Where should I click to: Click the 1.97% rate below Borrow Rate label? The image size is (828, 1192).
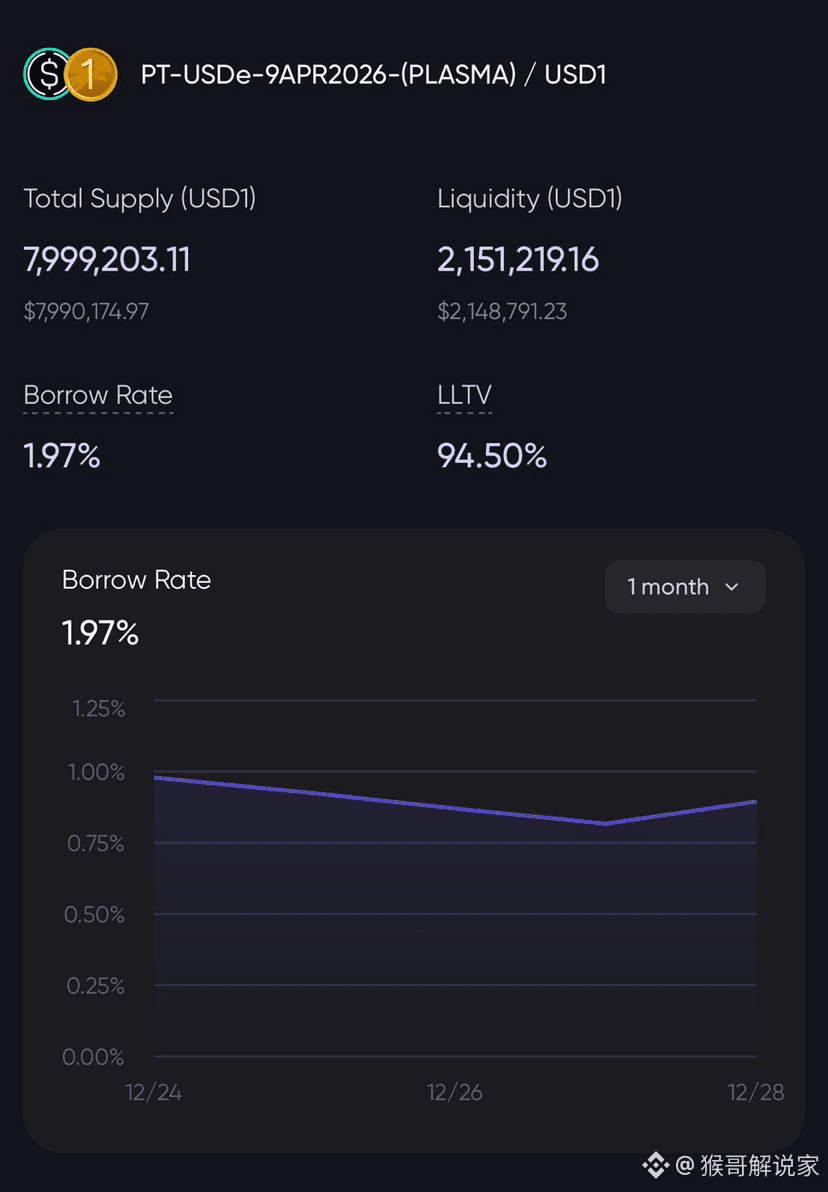point(62,456)
